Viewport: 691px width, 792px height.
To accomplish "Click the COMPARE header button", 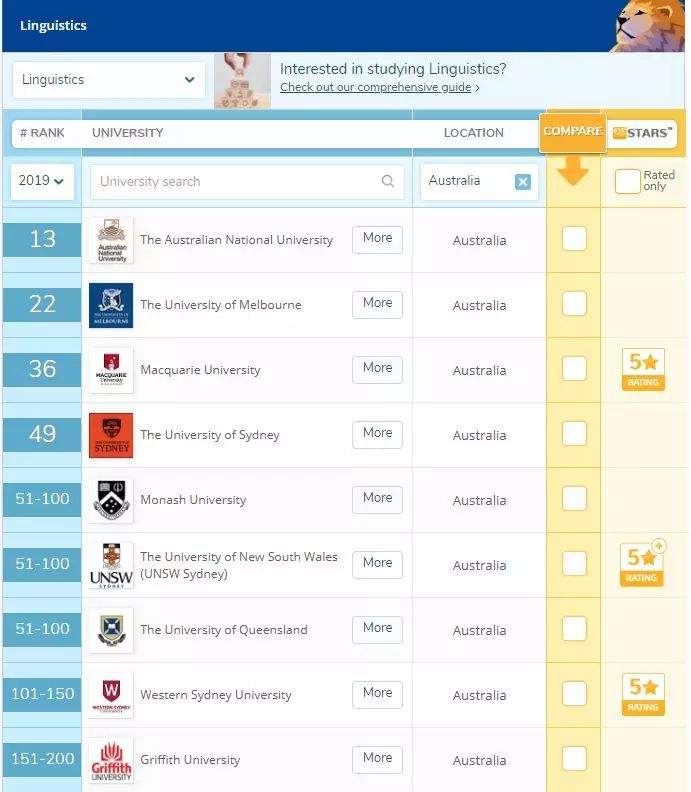I will coord(573,132).
